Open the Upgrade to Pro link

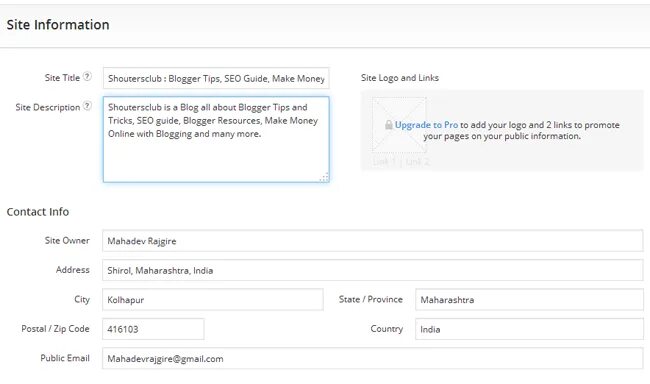(426, 125)
